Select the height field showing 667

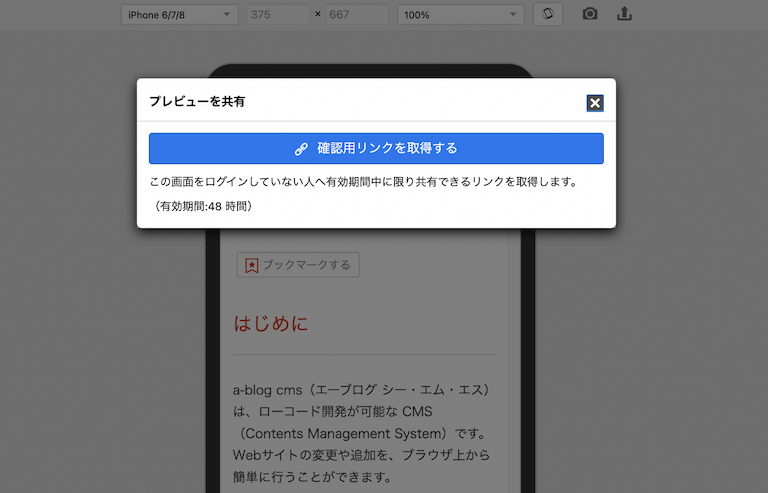[357, 15]
